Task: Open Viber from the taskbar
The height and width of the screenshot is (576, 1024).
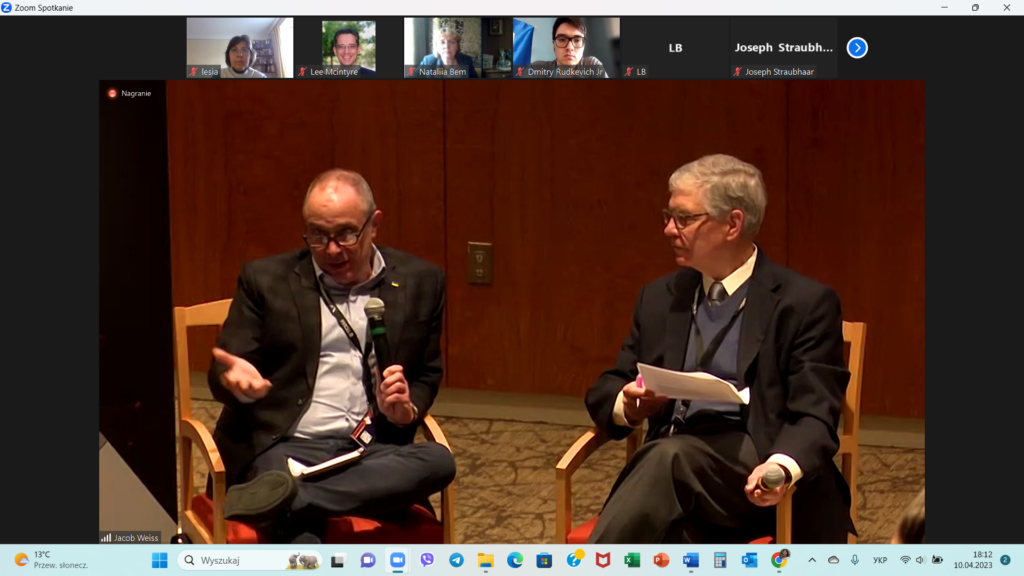Action: click(x=427, y=560)
